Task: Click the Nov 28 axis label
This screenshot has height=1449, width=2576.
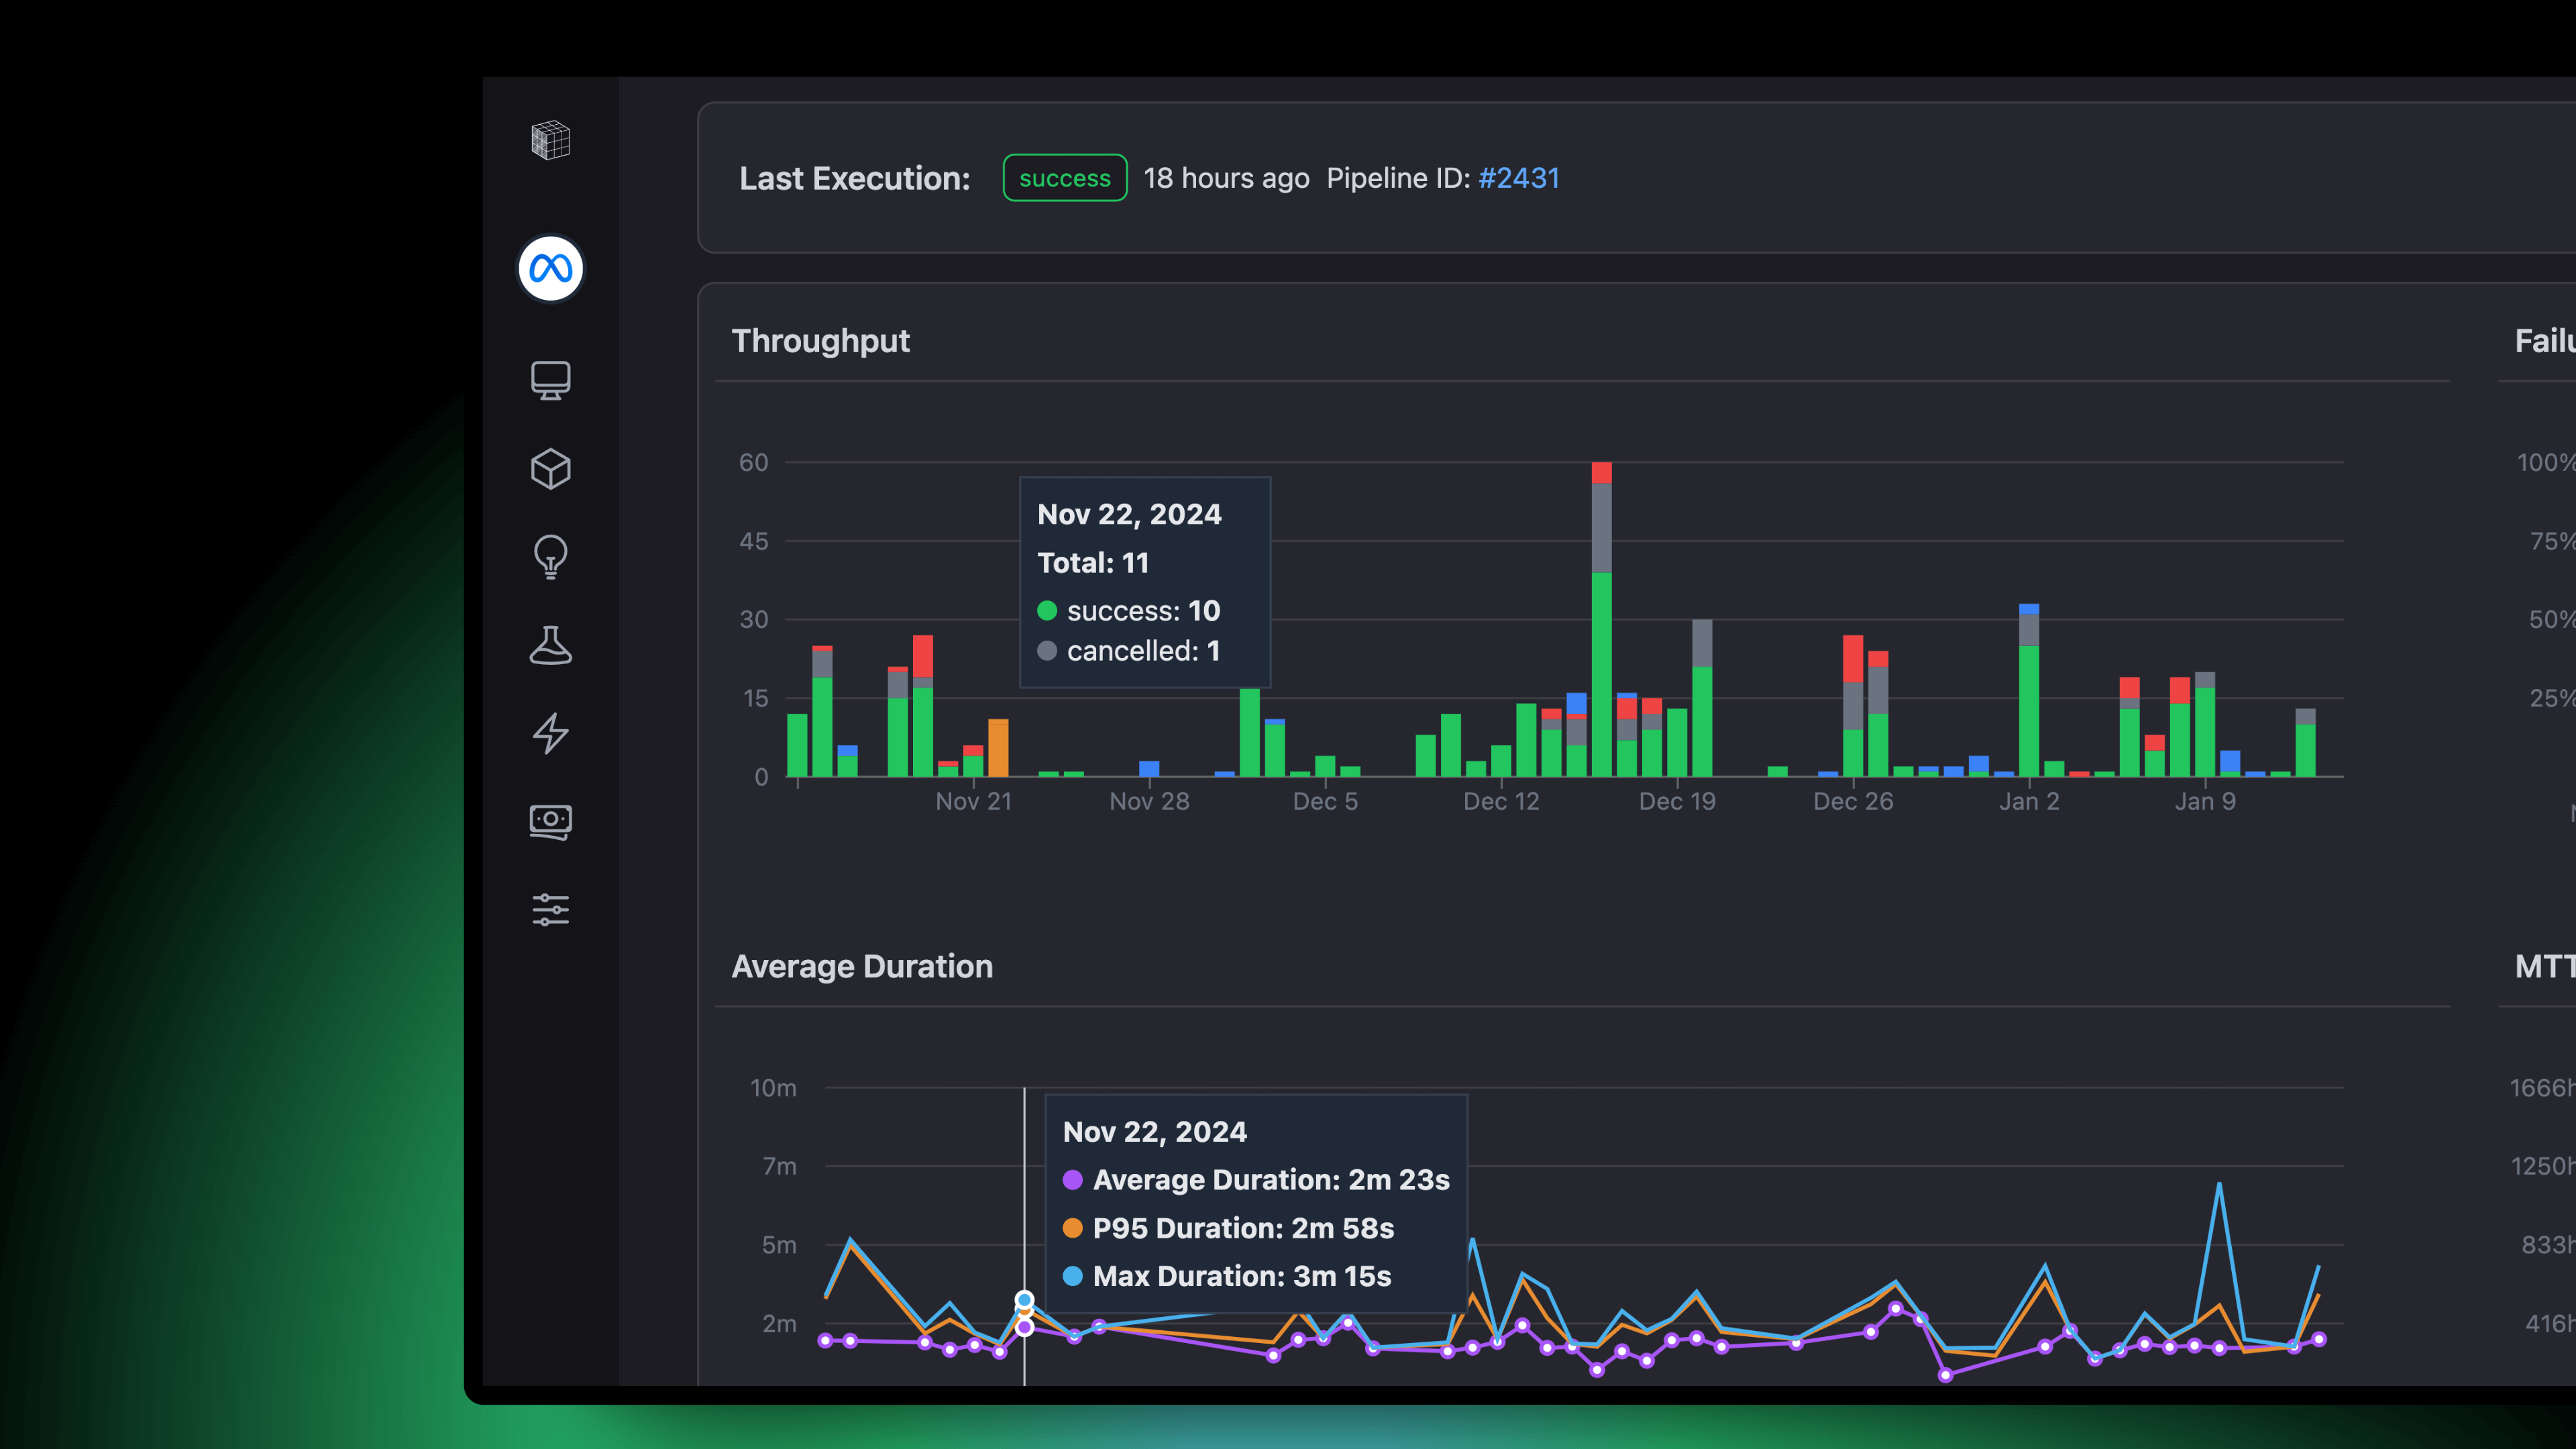Action: [x=1149, y=801]
